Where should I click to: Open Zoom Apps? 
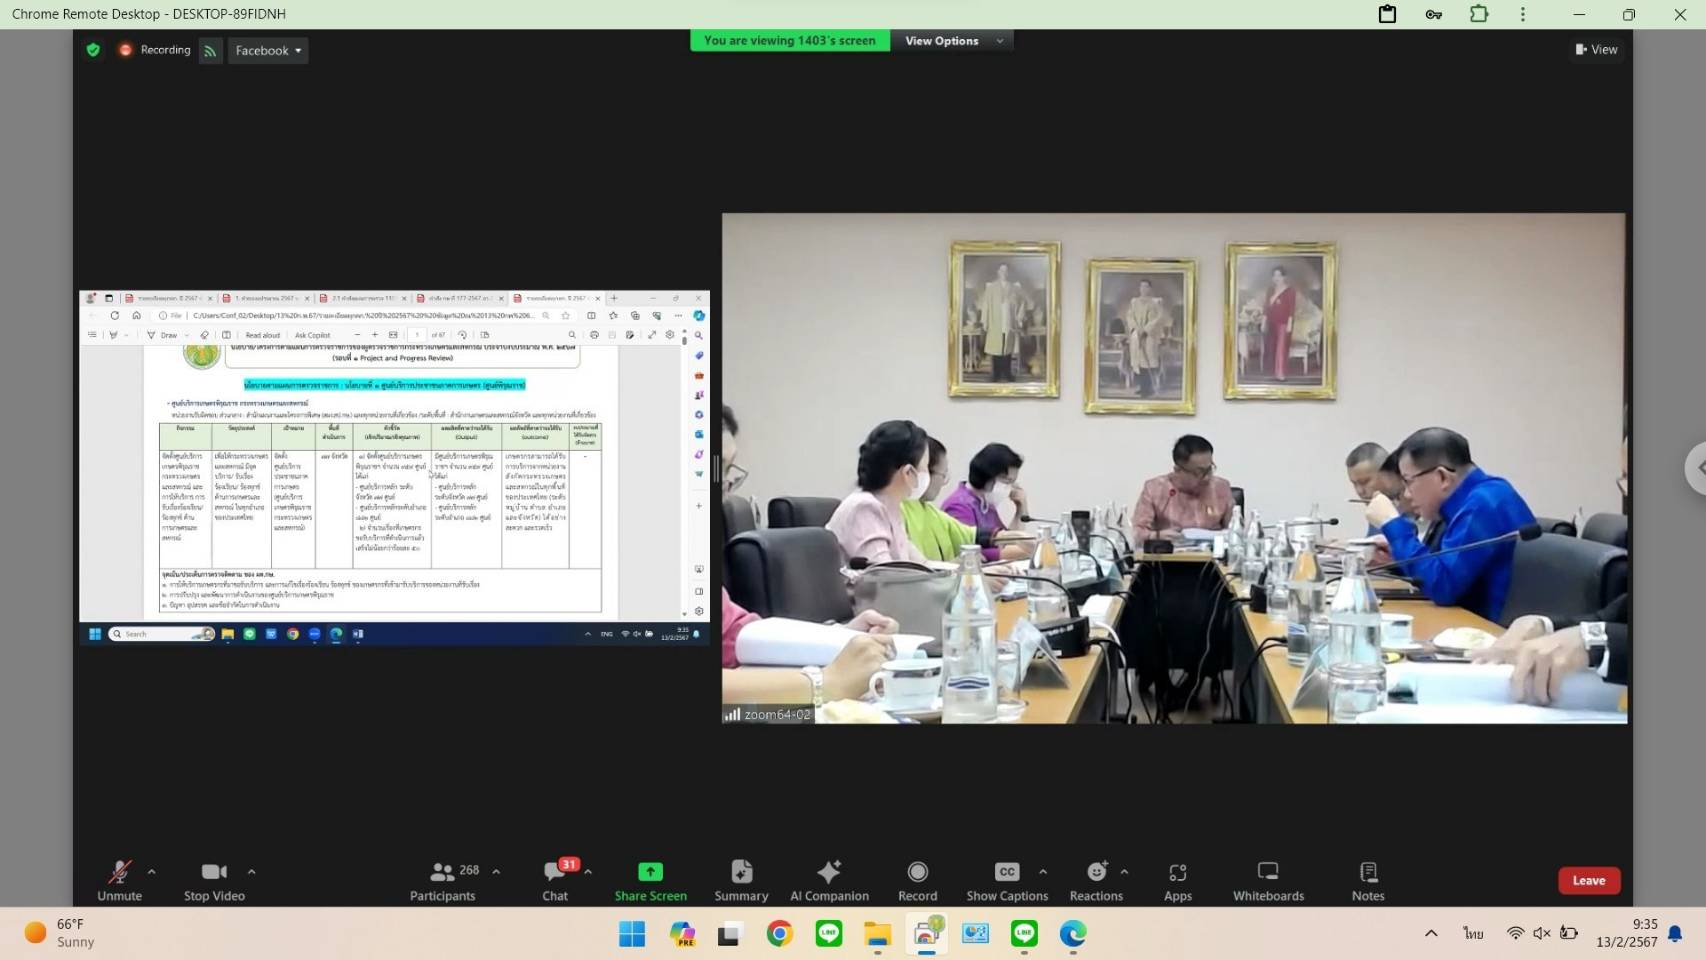pyautogui.click(x=1178, y=880)
